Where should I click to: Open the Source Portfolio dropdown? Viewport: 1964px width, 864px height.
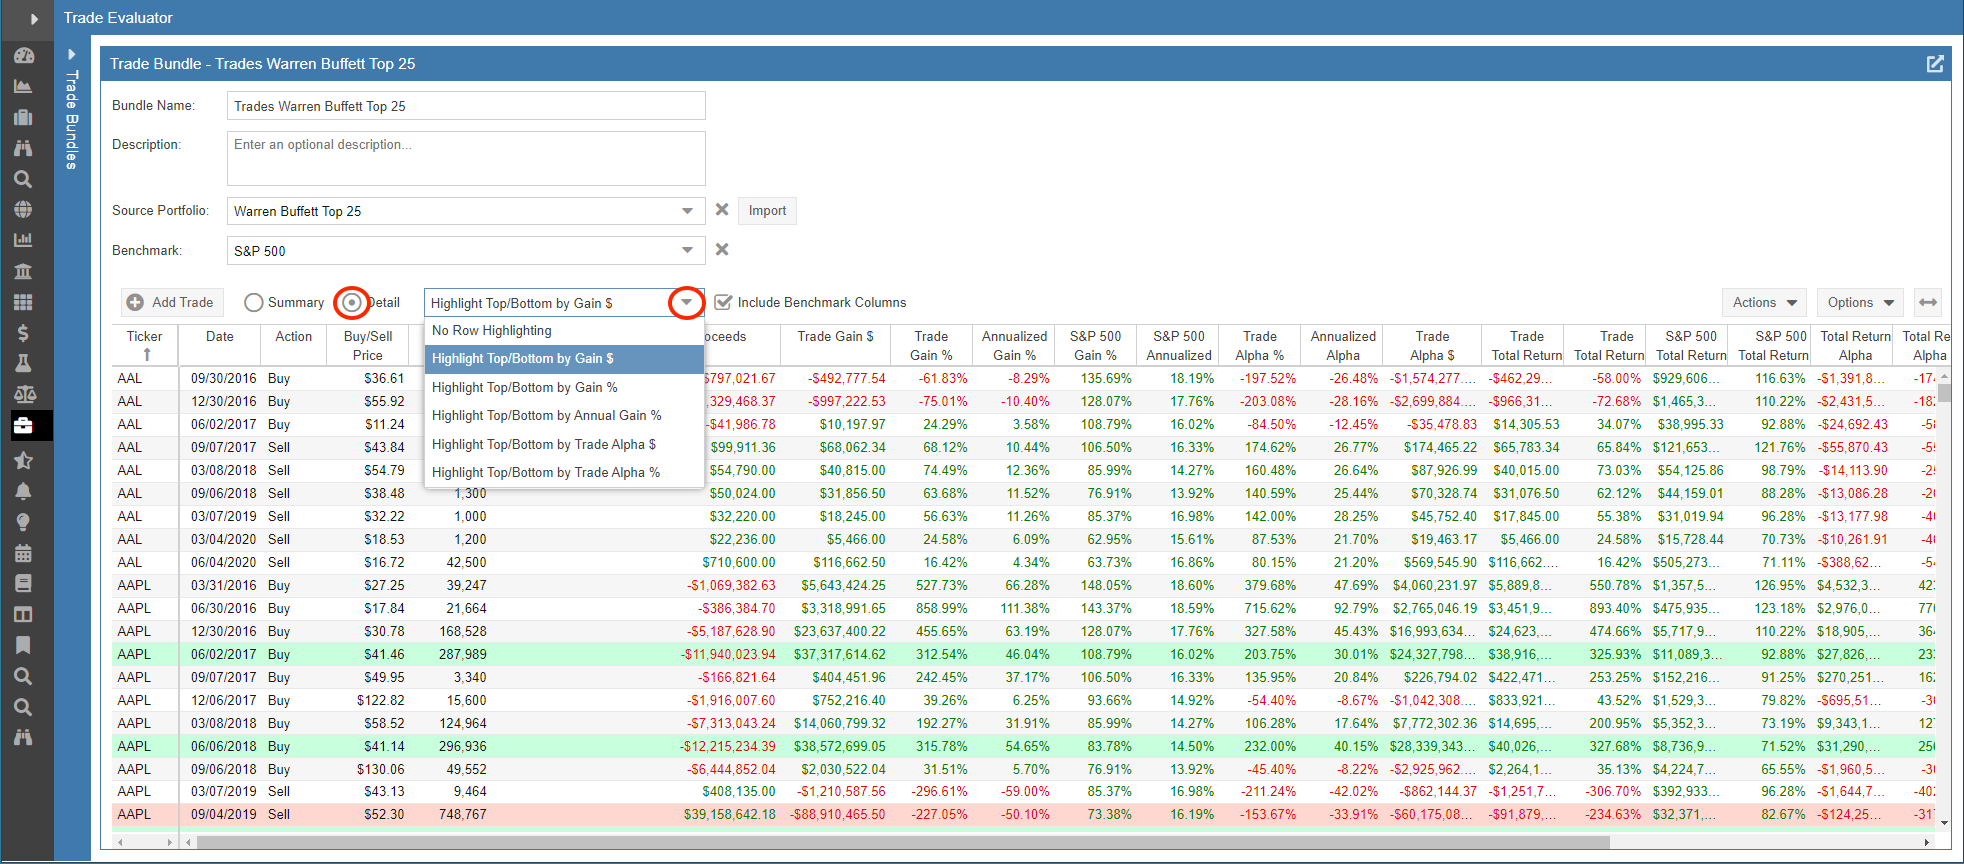[687, 211]
